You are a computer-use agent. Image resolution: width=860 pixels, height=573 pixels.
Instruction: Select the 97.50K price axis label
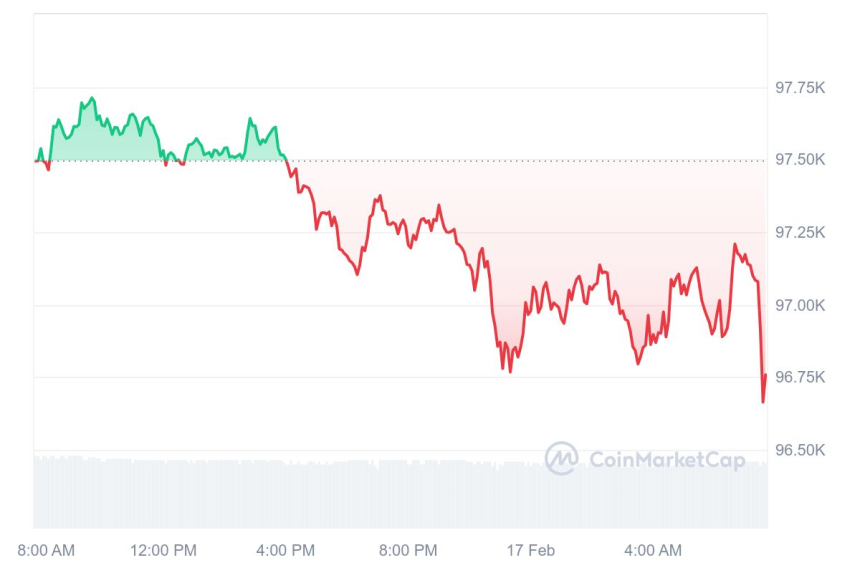800,160
